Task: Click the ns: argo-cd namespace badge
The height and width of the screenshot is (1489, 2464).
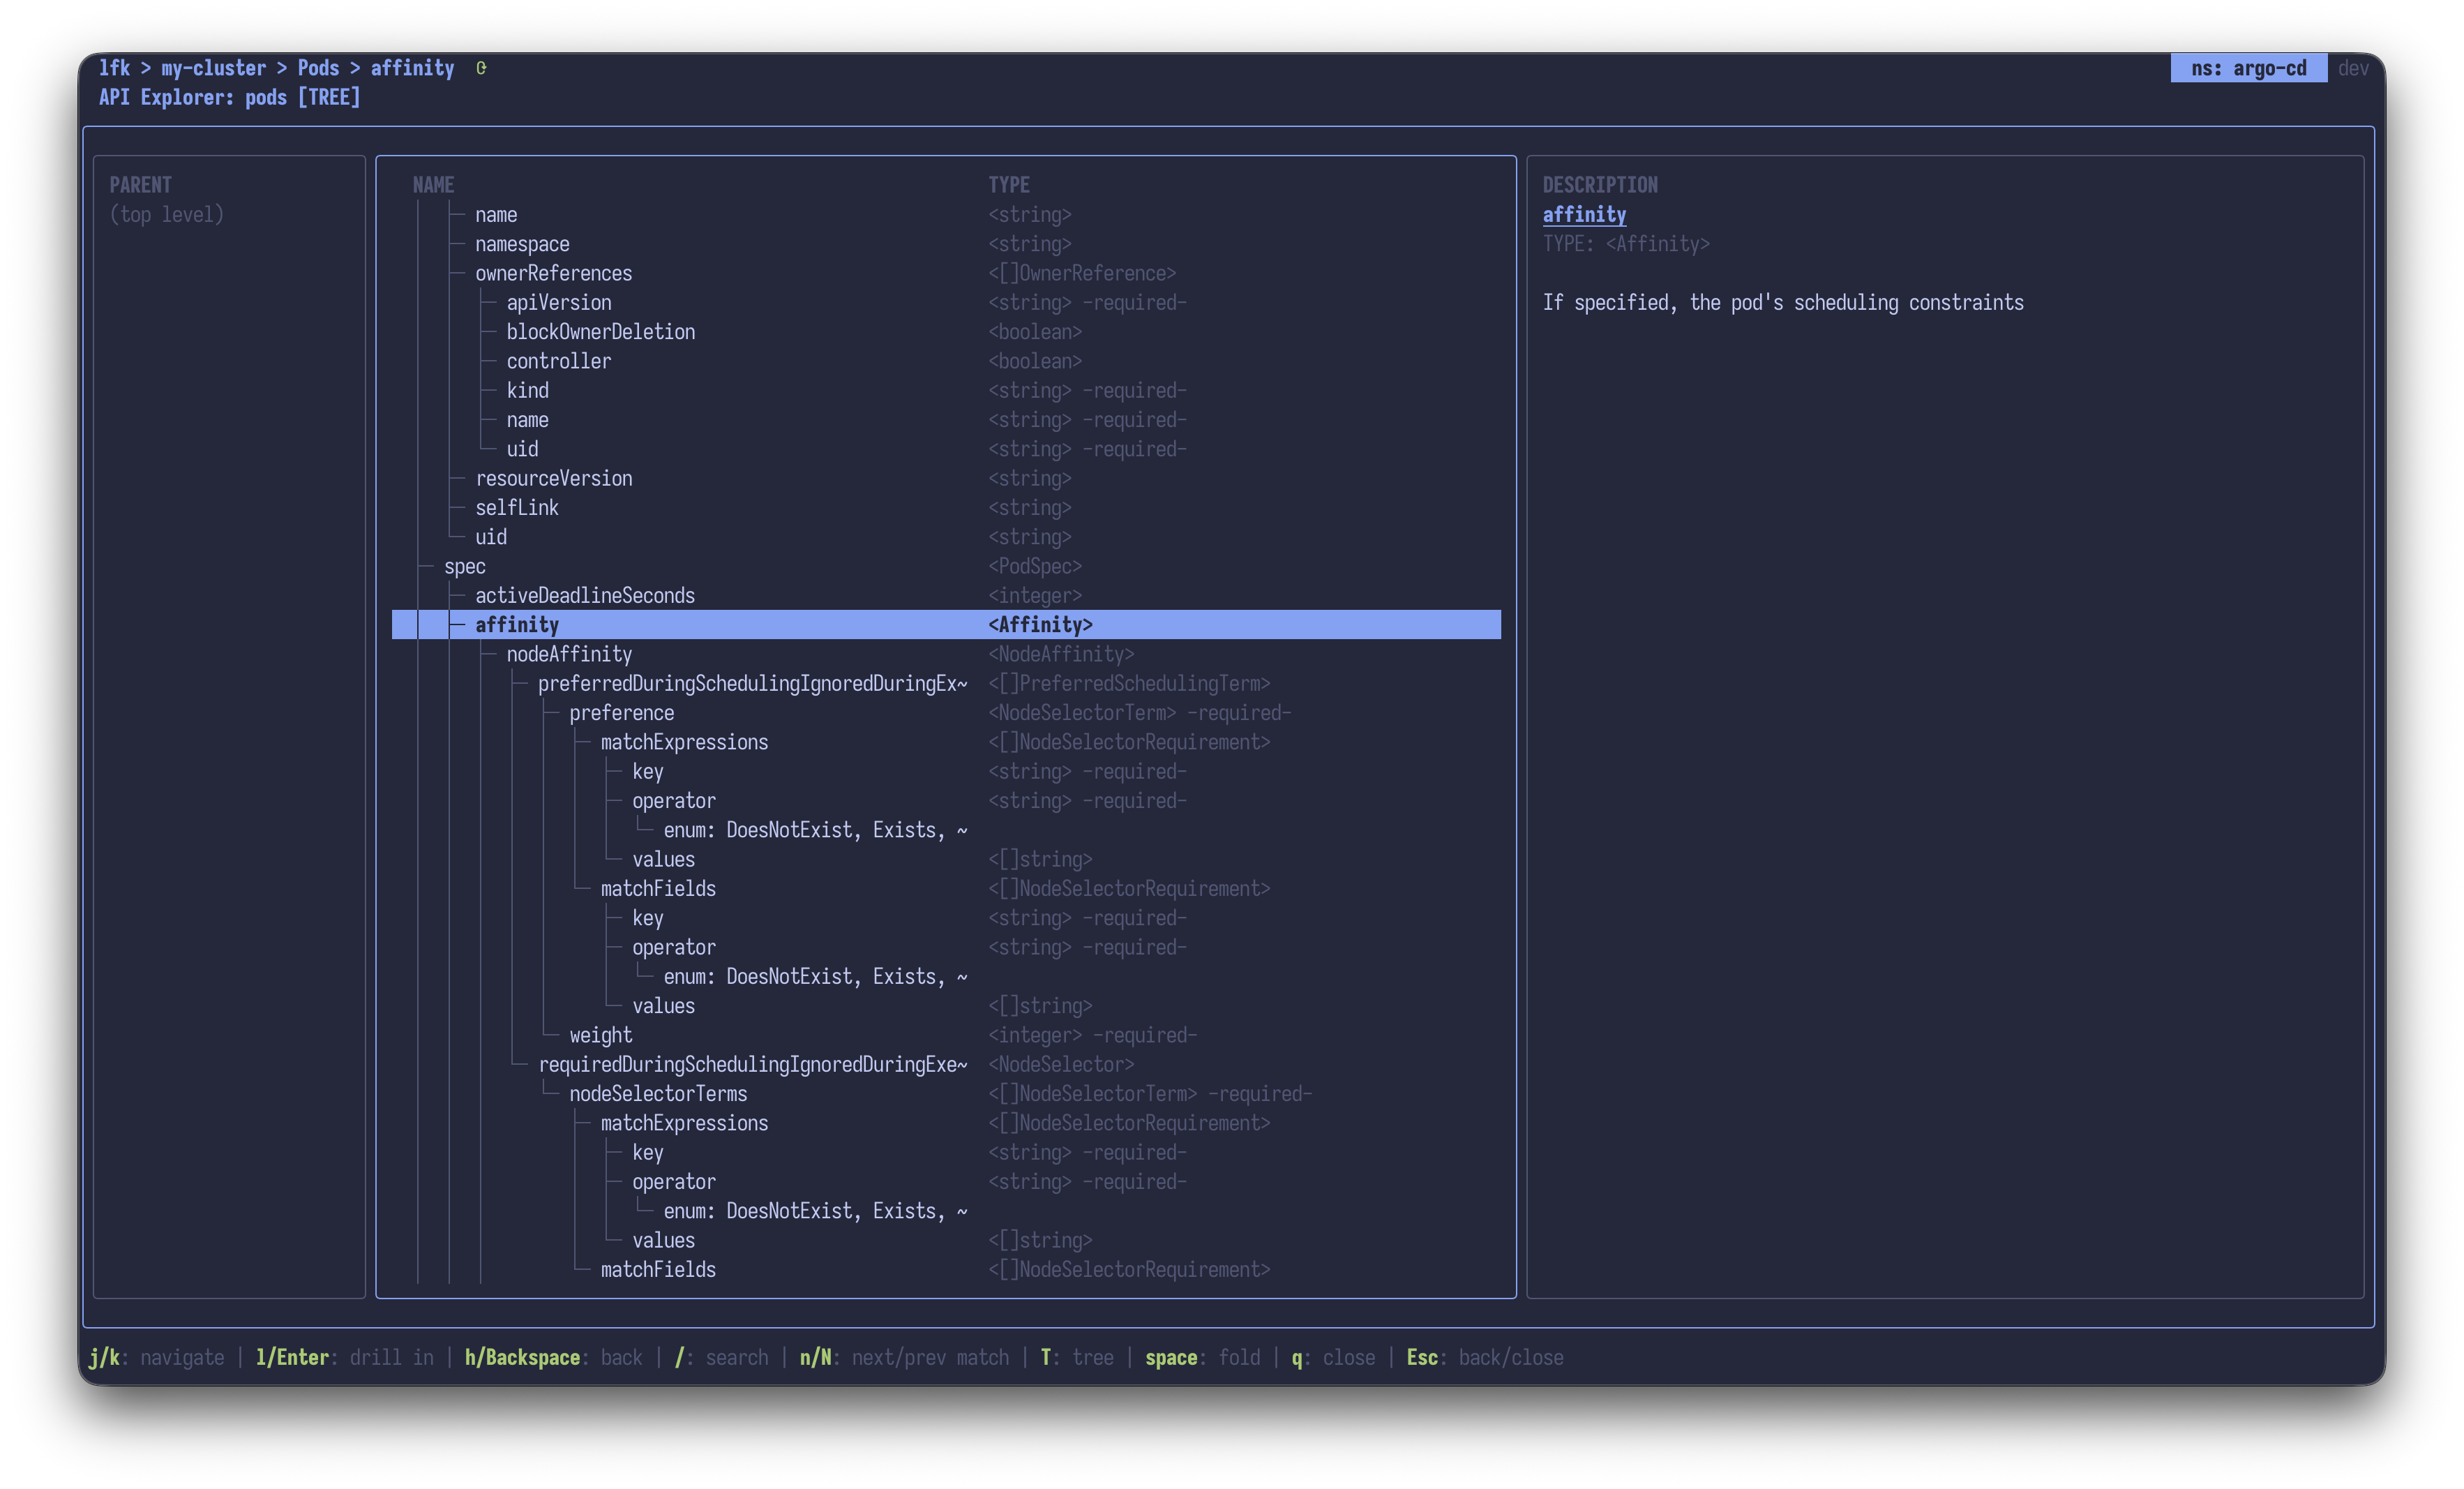Action: point(2248,68)
